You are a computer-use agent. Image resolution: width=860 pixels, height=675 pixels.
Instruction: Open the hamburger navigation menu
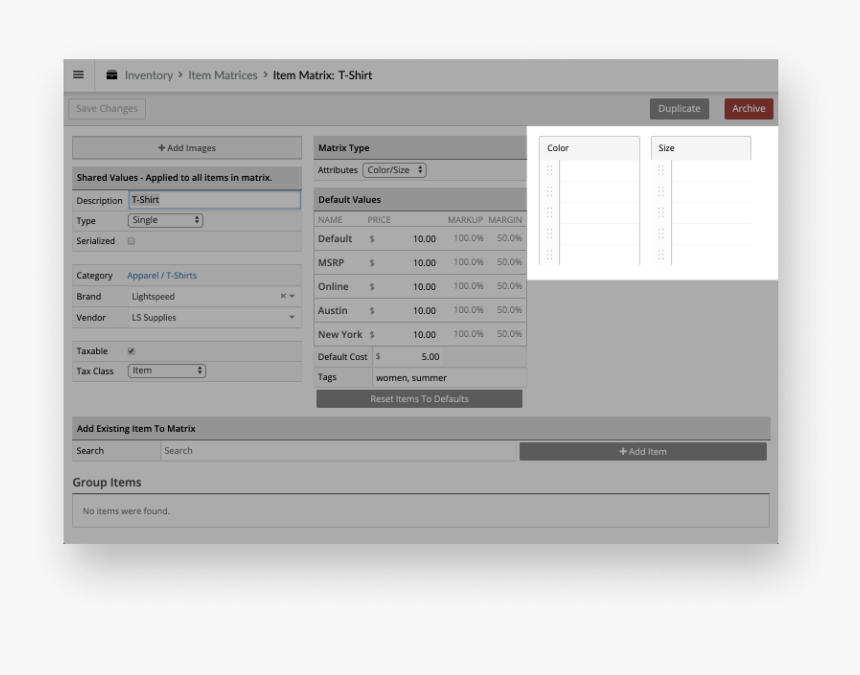pyautogui.click(x=78, y=75)
